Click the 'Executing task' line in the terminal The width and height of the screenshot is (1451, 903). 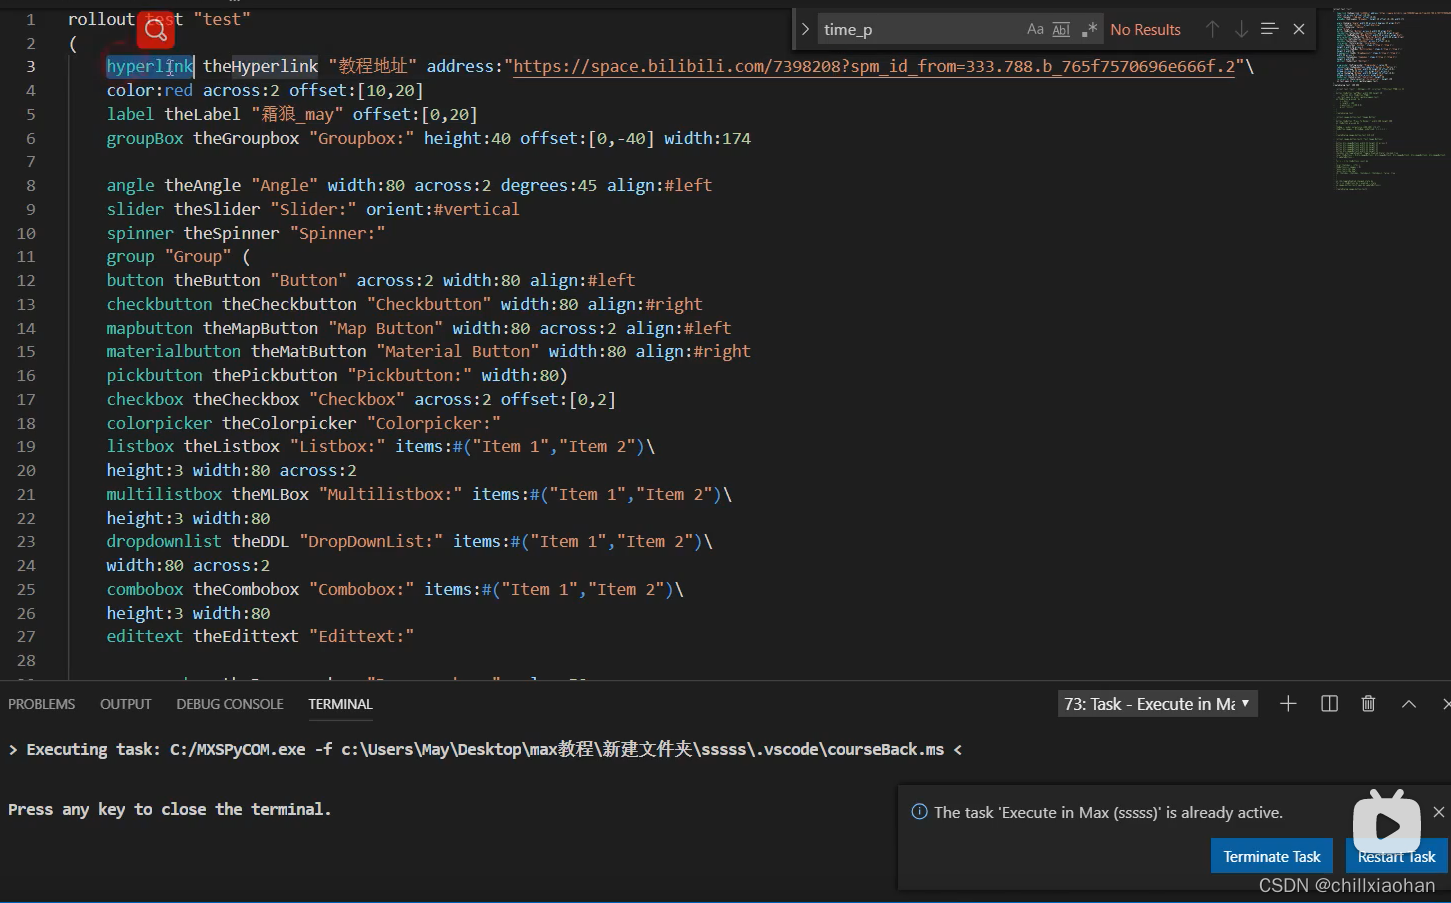(x=485, y=749)
